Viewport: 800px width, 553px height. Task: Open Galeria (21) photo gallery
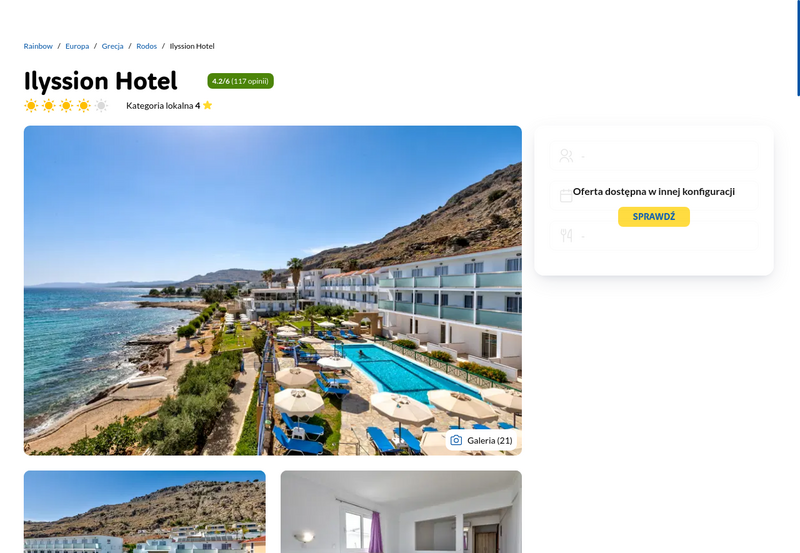(482, 440)
